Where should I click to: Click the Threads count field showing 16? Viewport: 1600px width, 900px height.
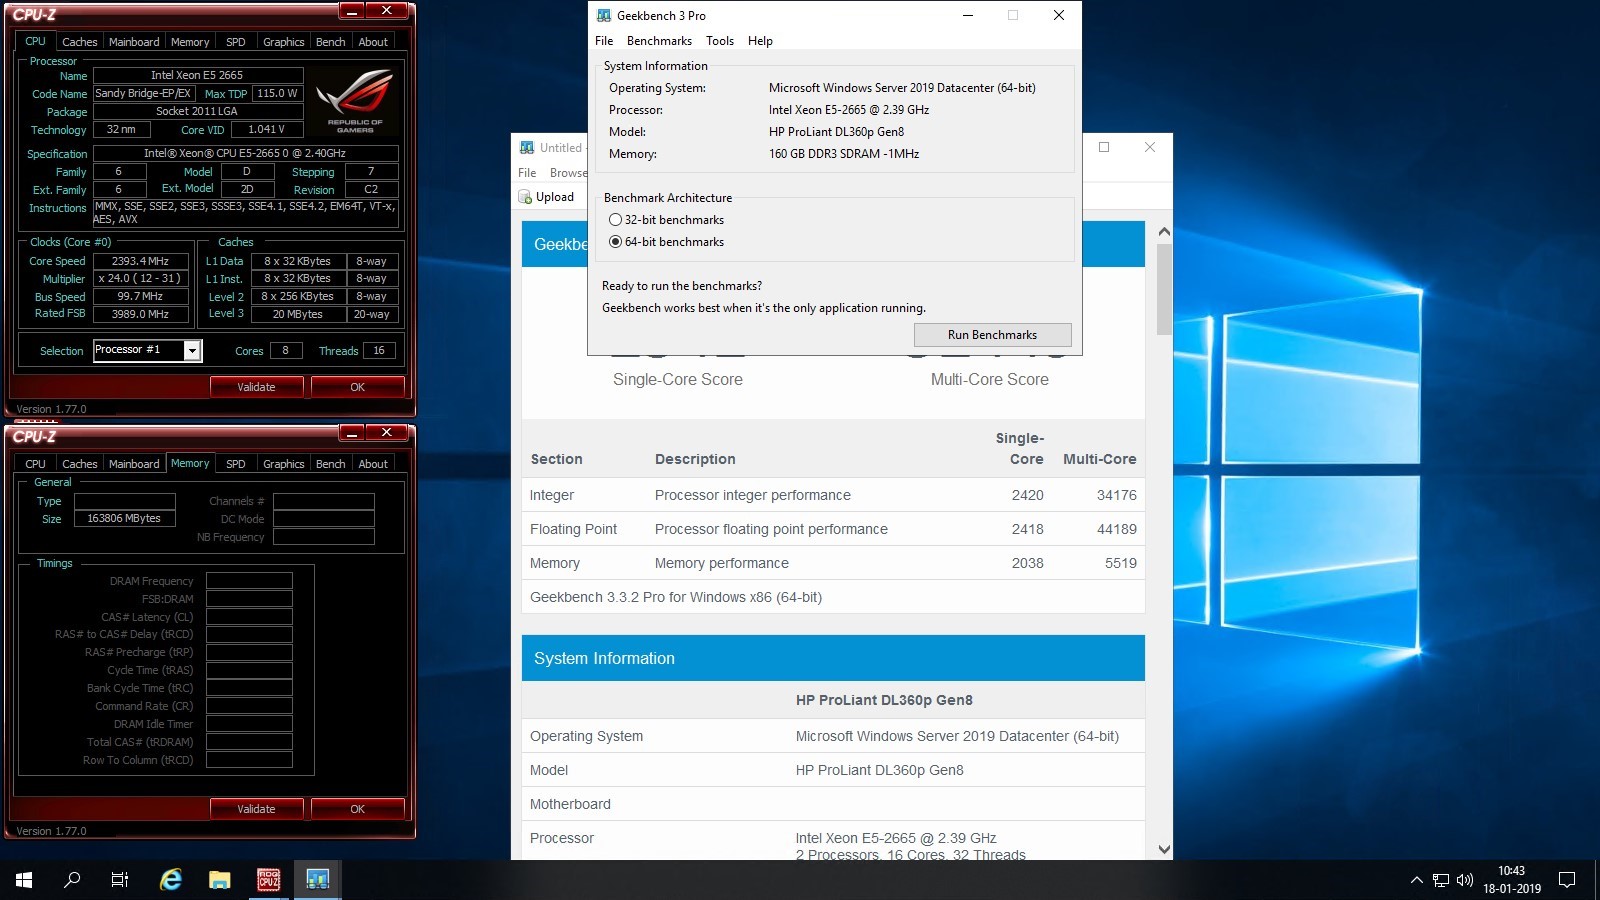(x=379, y=350)
